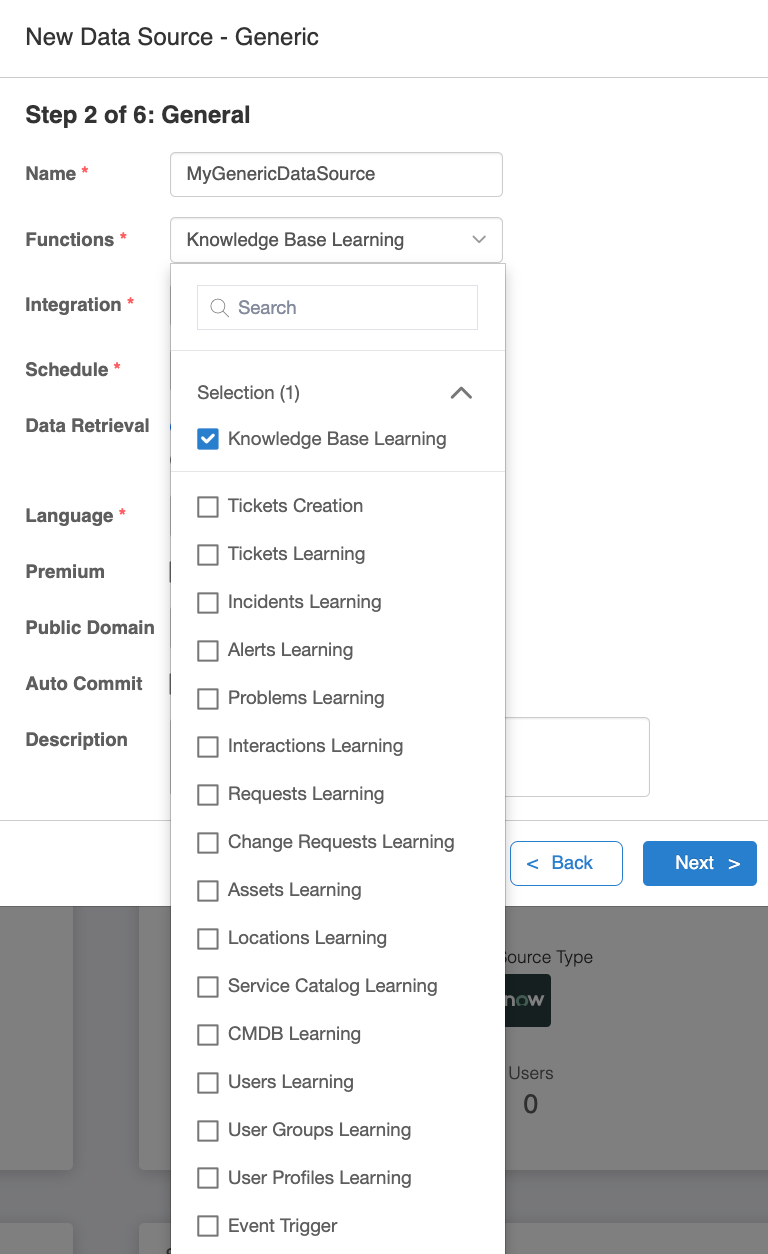Tick the Interactions Learning checkbox

pos(208,746)
